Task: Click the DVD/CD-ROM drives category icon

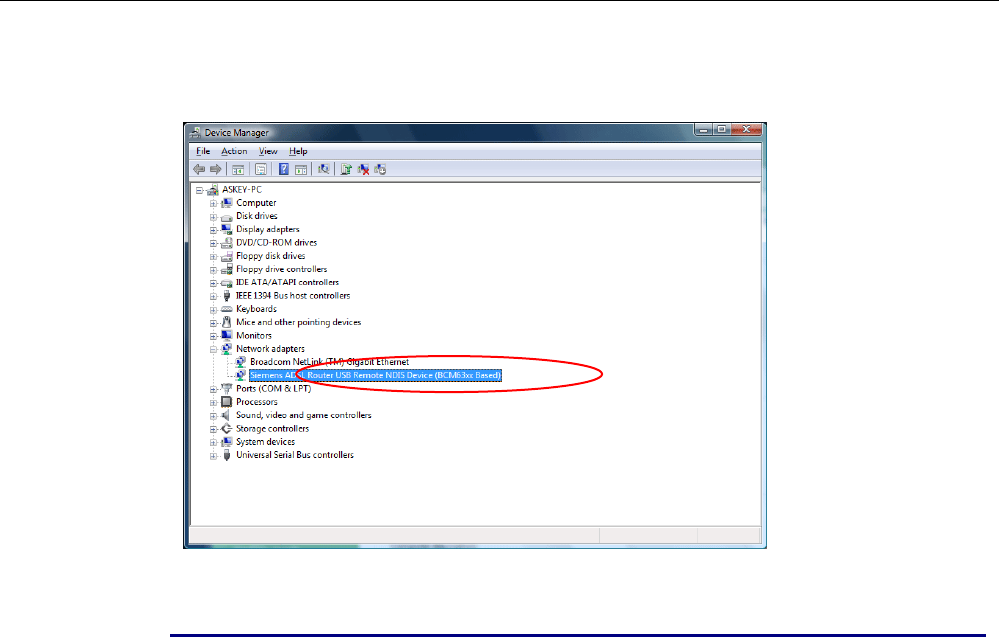Action: click(x=226, y=243)
